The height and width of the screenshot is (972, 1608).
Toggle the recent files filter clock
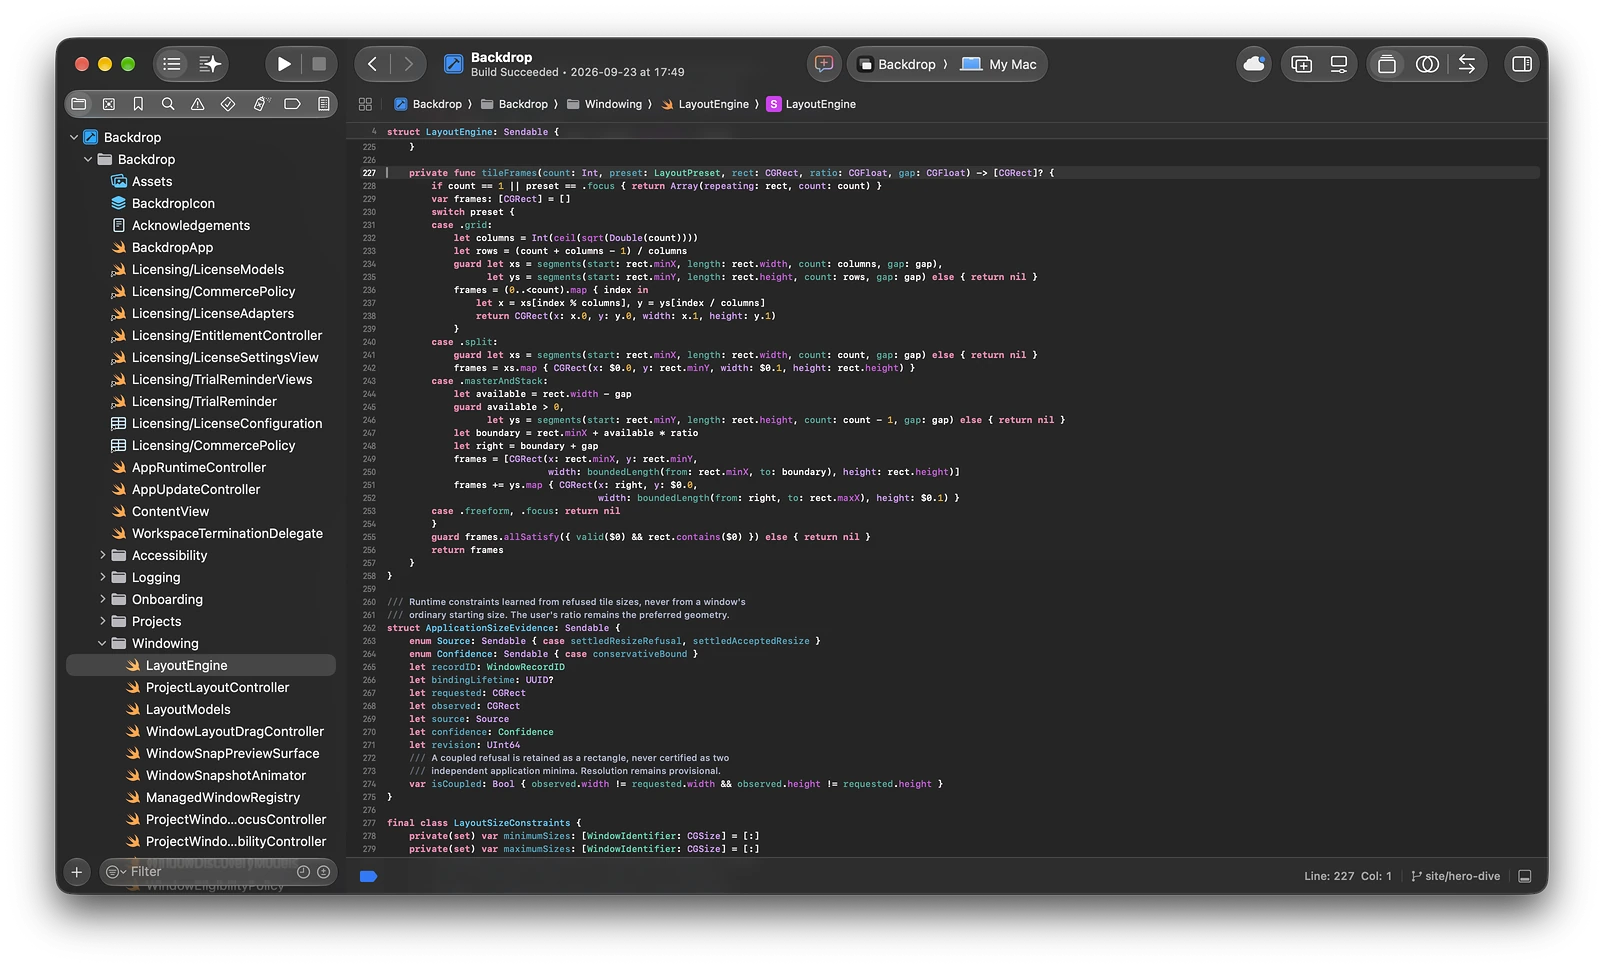pyautogui.click(x=304, y=872)
